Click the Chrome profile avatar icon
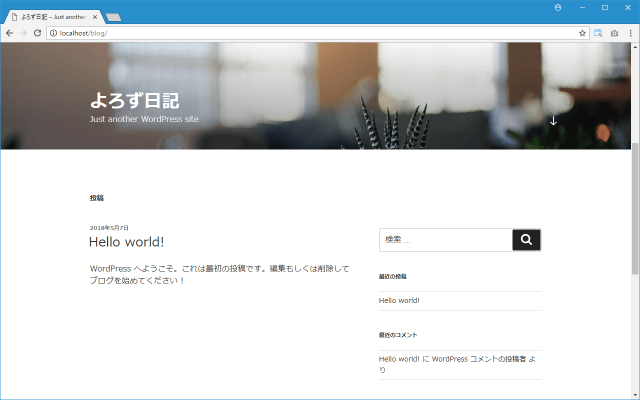 (x=558, y=7)
